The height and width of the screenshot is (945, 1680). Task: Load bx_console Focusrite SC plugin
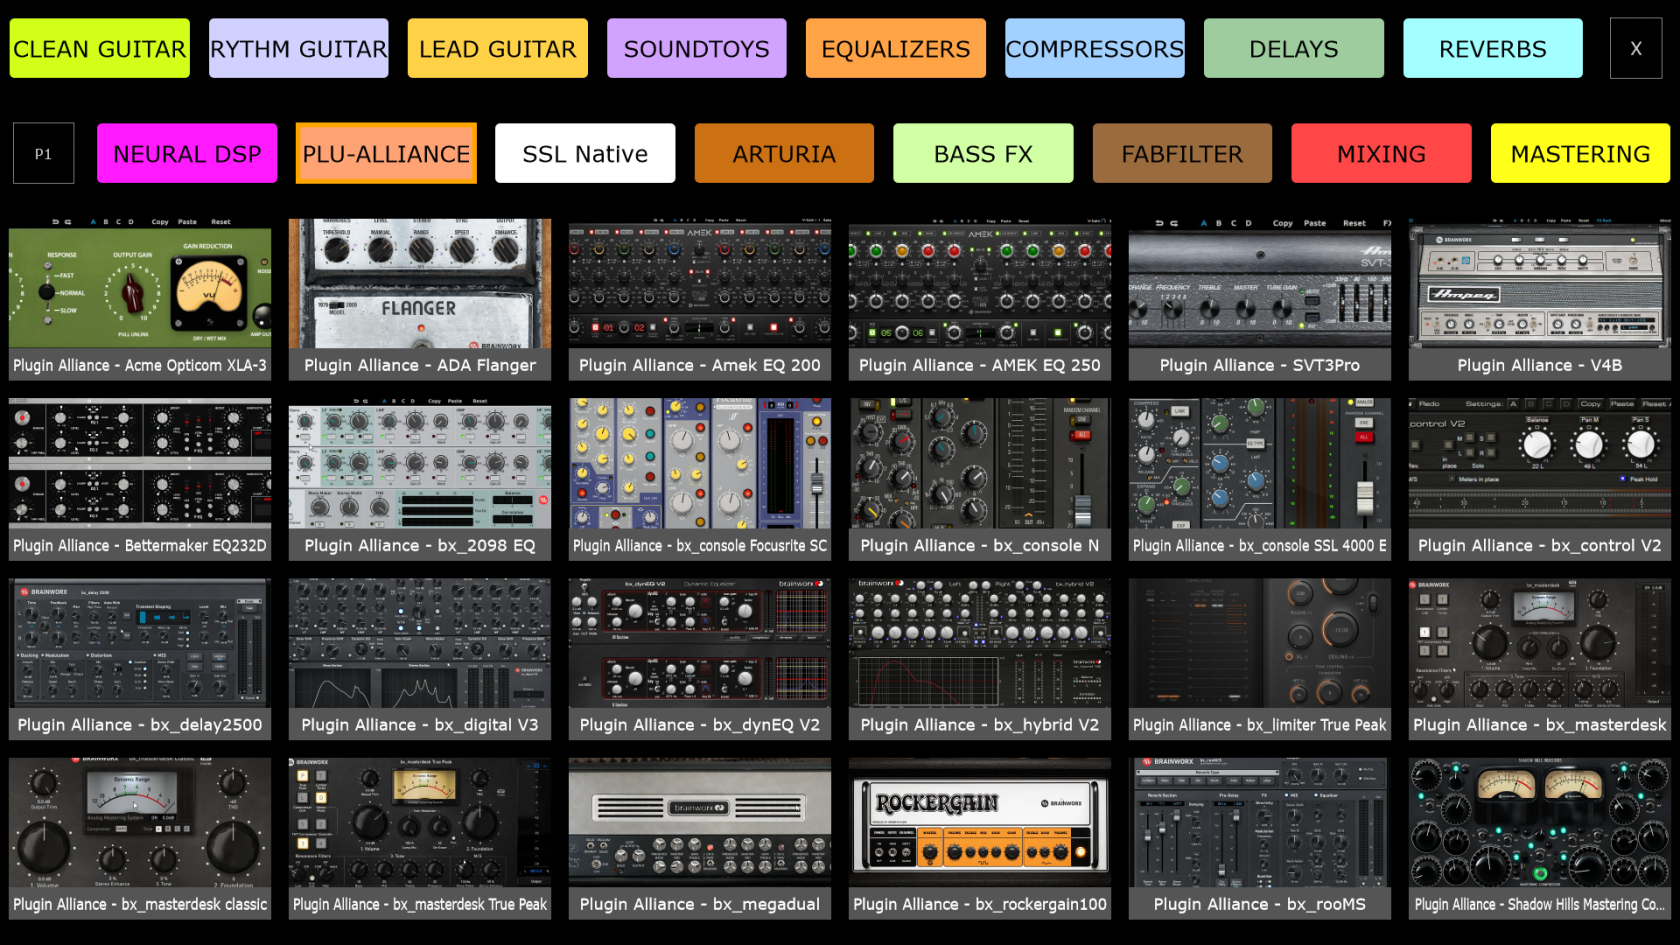coord(700,479)
